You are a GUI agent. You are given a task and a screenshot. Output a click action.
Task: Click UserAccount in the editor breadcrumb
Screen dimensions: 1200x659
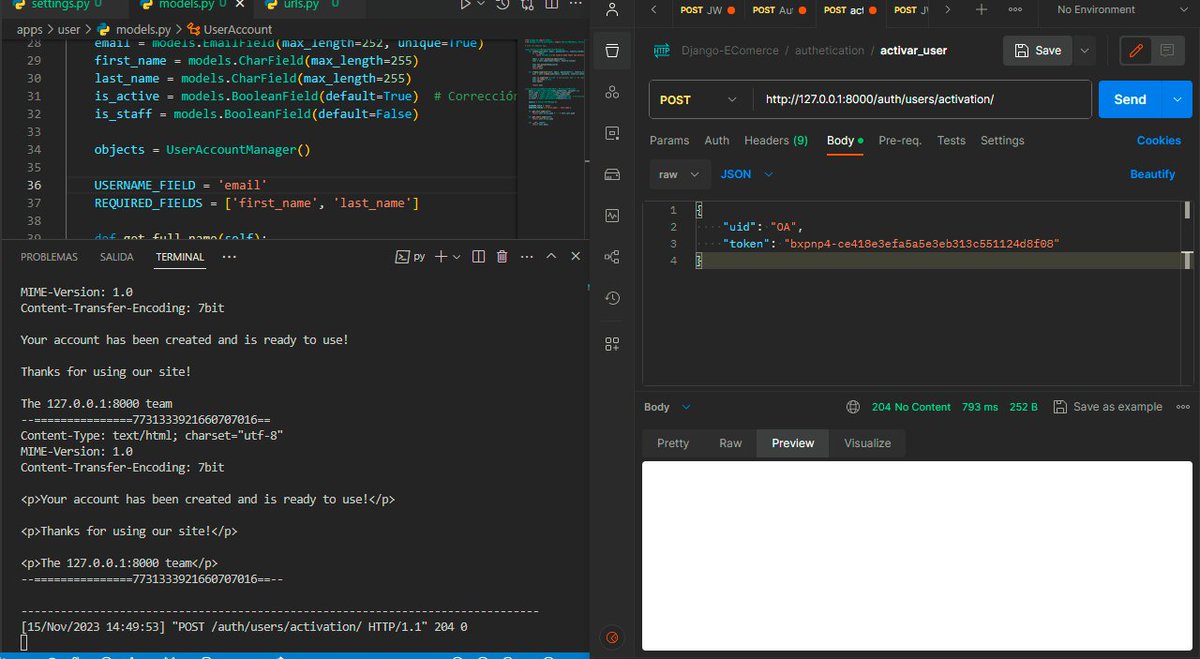point(229,30)
